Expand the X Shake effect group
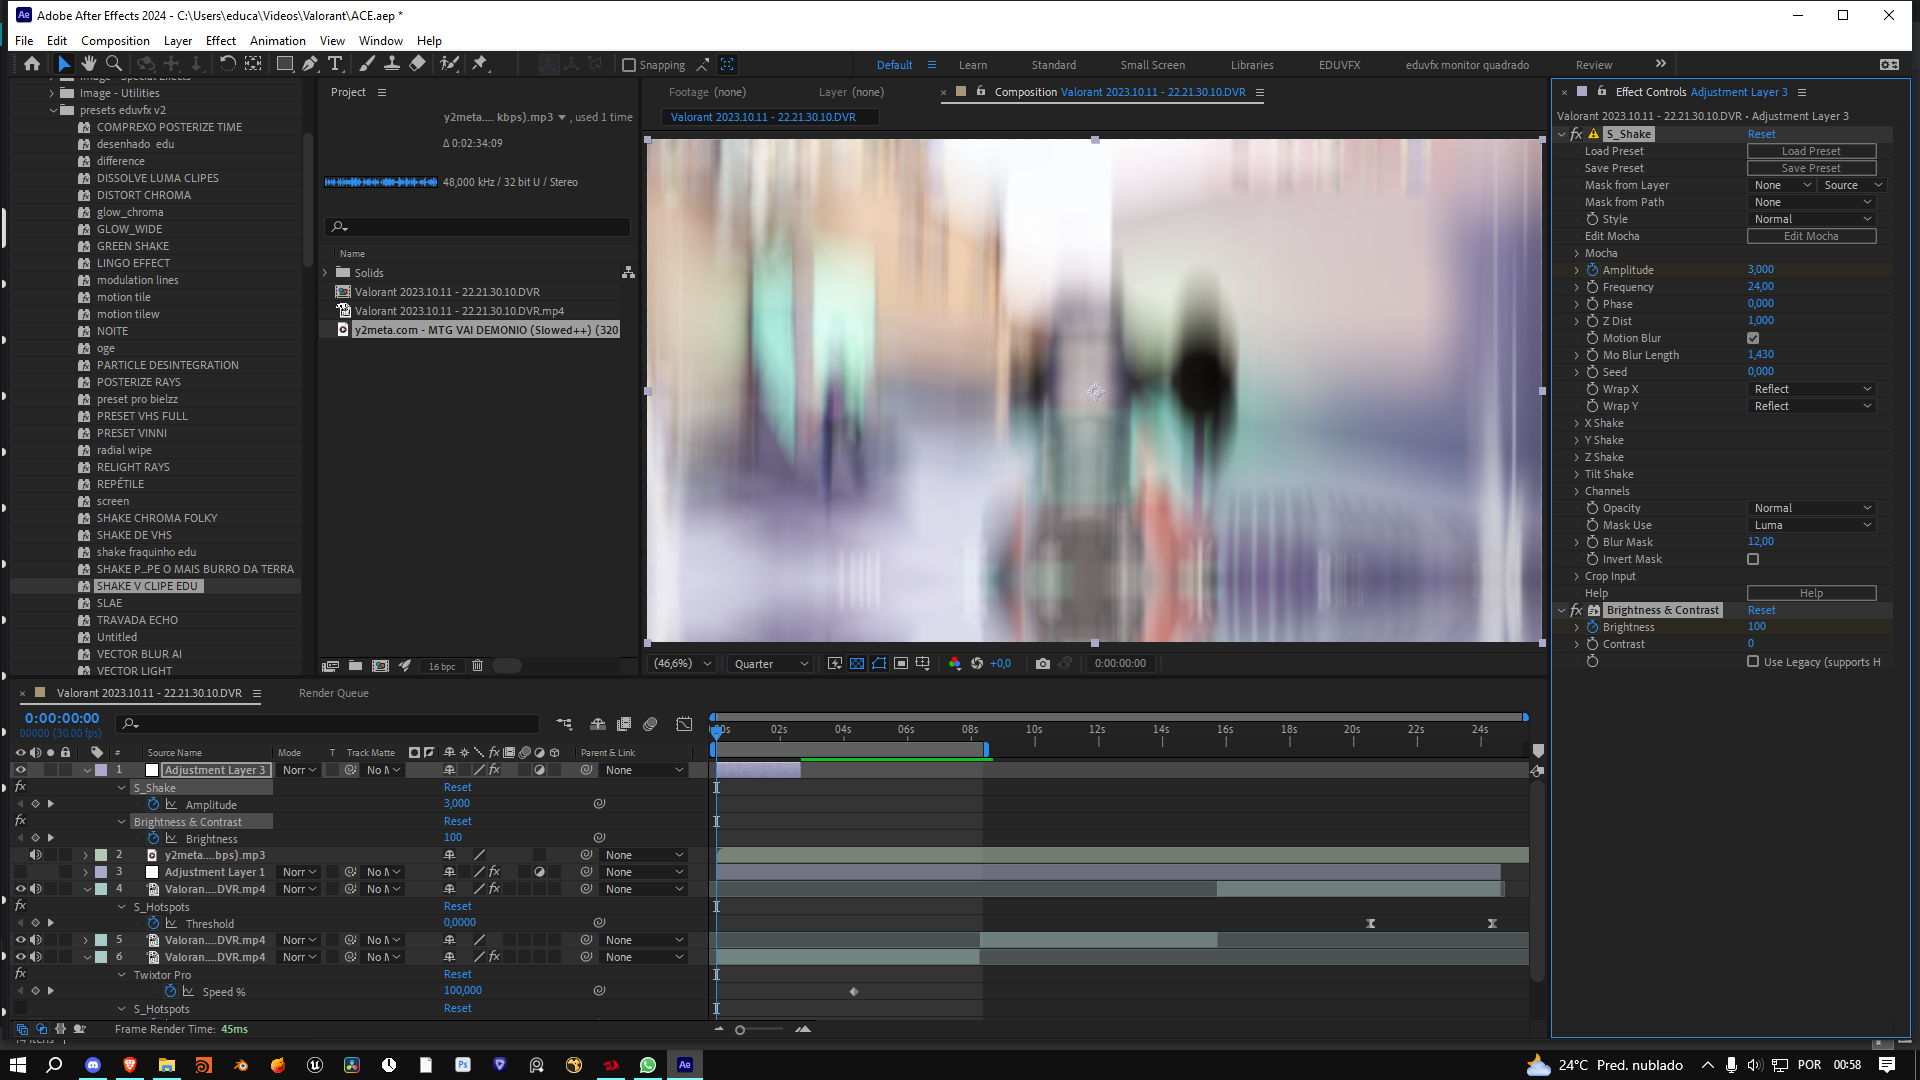The width and height of the screenshot is (1920, 1080). (x=1578, y=423)
